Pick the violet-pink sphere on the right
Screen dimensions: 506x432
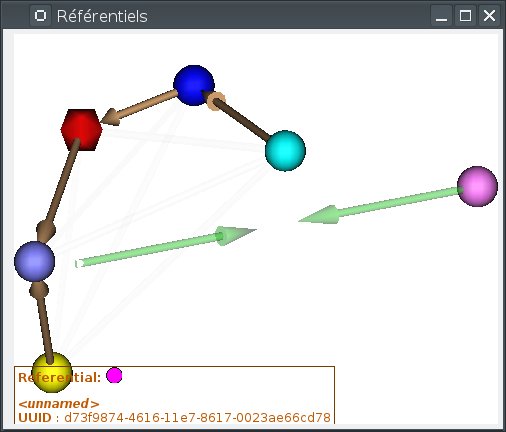click(x=477, y=186)
